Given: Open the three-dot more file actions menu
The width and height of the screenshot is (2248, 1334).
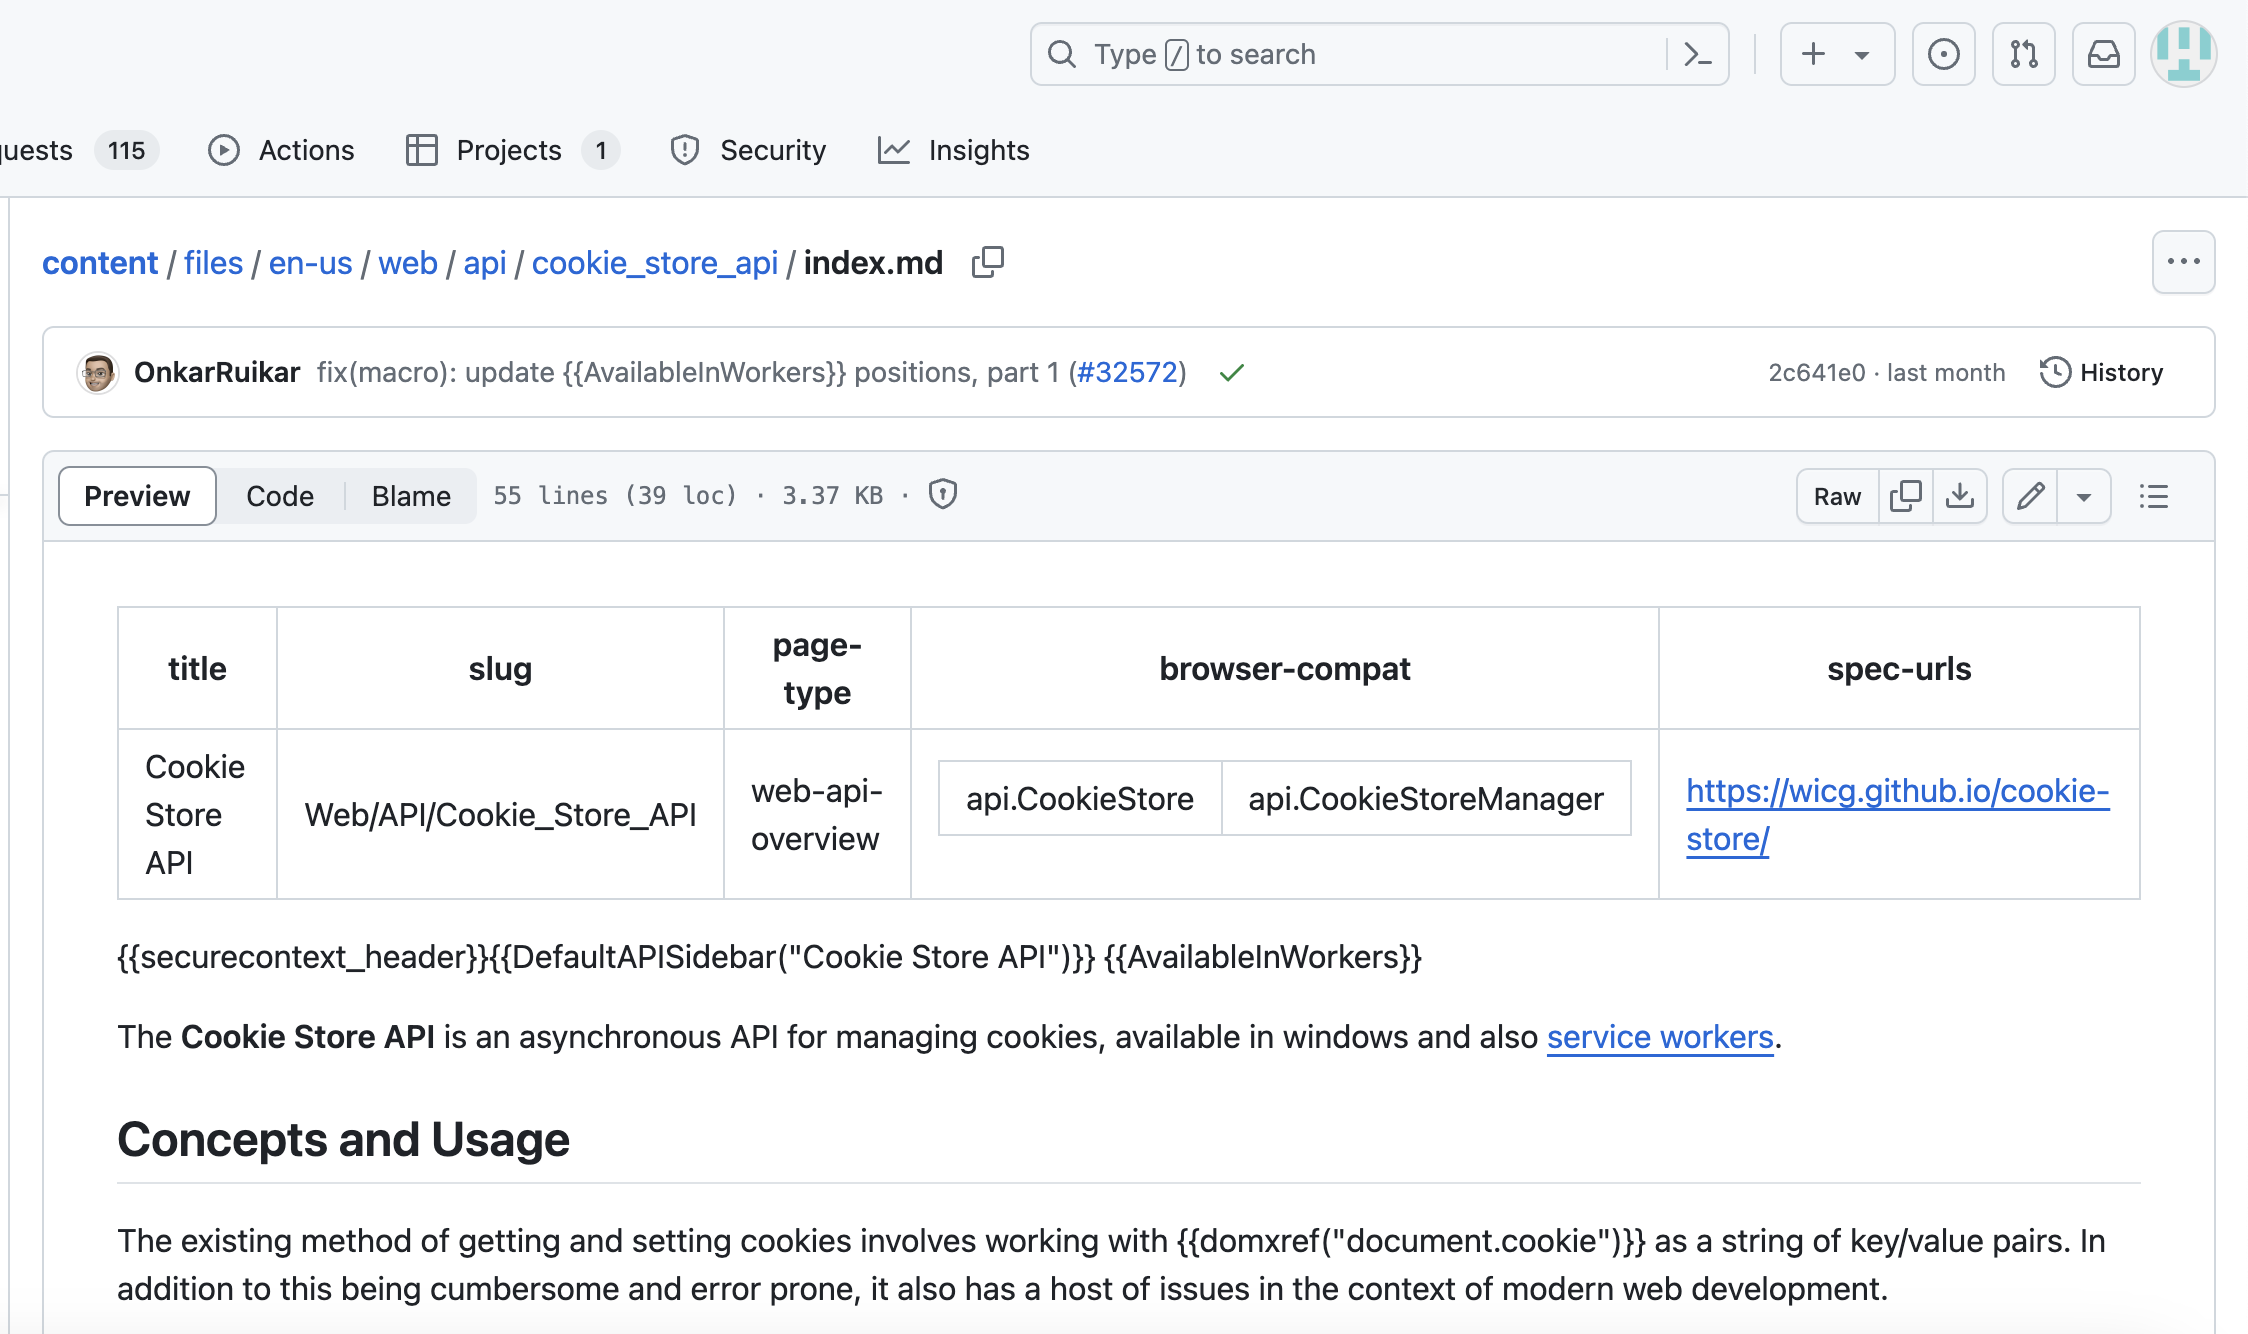Looking at the screenshot, I should pos(2183,262).
